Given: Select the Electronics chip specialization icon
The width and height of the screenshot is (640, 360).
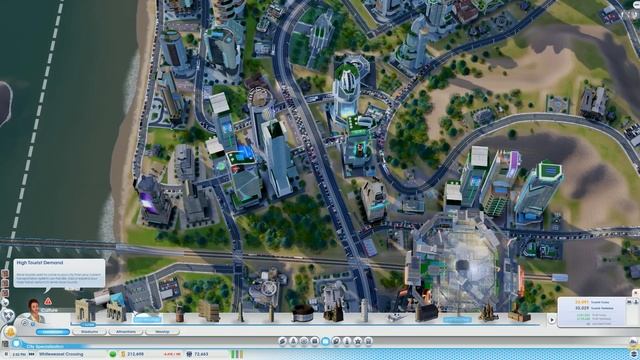Looking at the screenshot, I should pyautogui.click(x=315, y=341).
